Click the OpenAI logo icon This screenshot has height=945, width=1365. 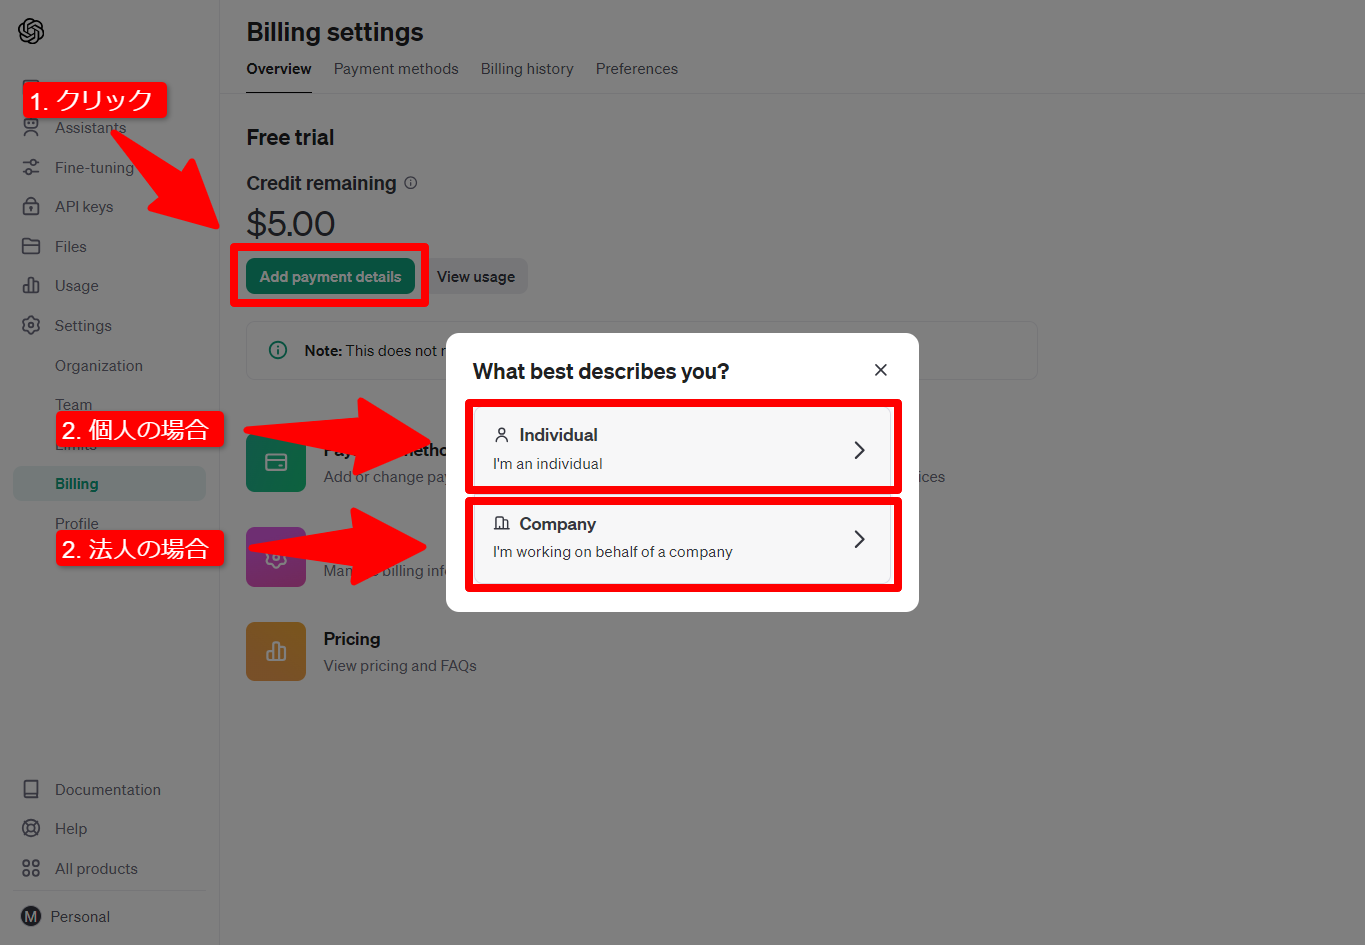(x=31, y=31)
